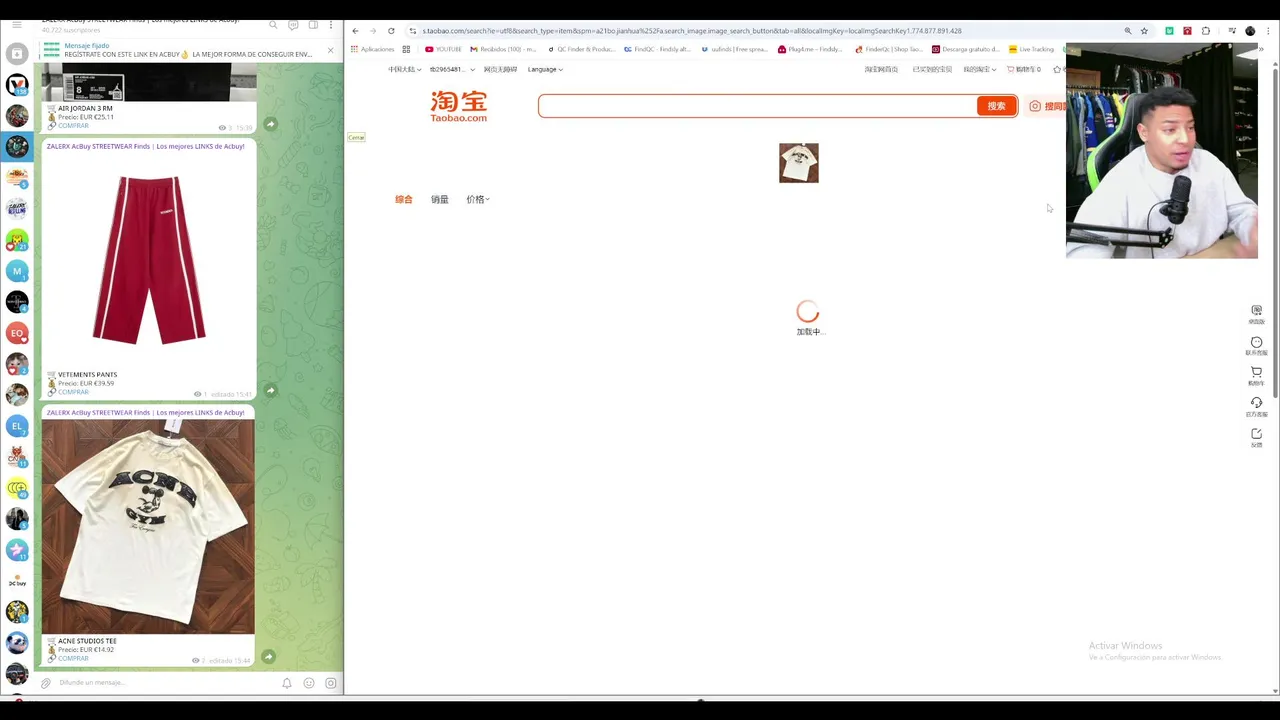Open the YOUTUBE bookmark
The image size is (1280, 720).
pyautogui.click(x=443, y=49)
